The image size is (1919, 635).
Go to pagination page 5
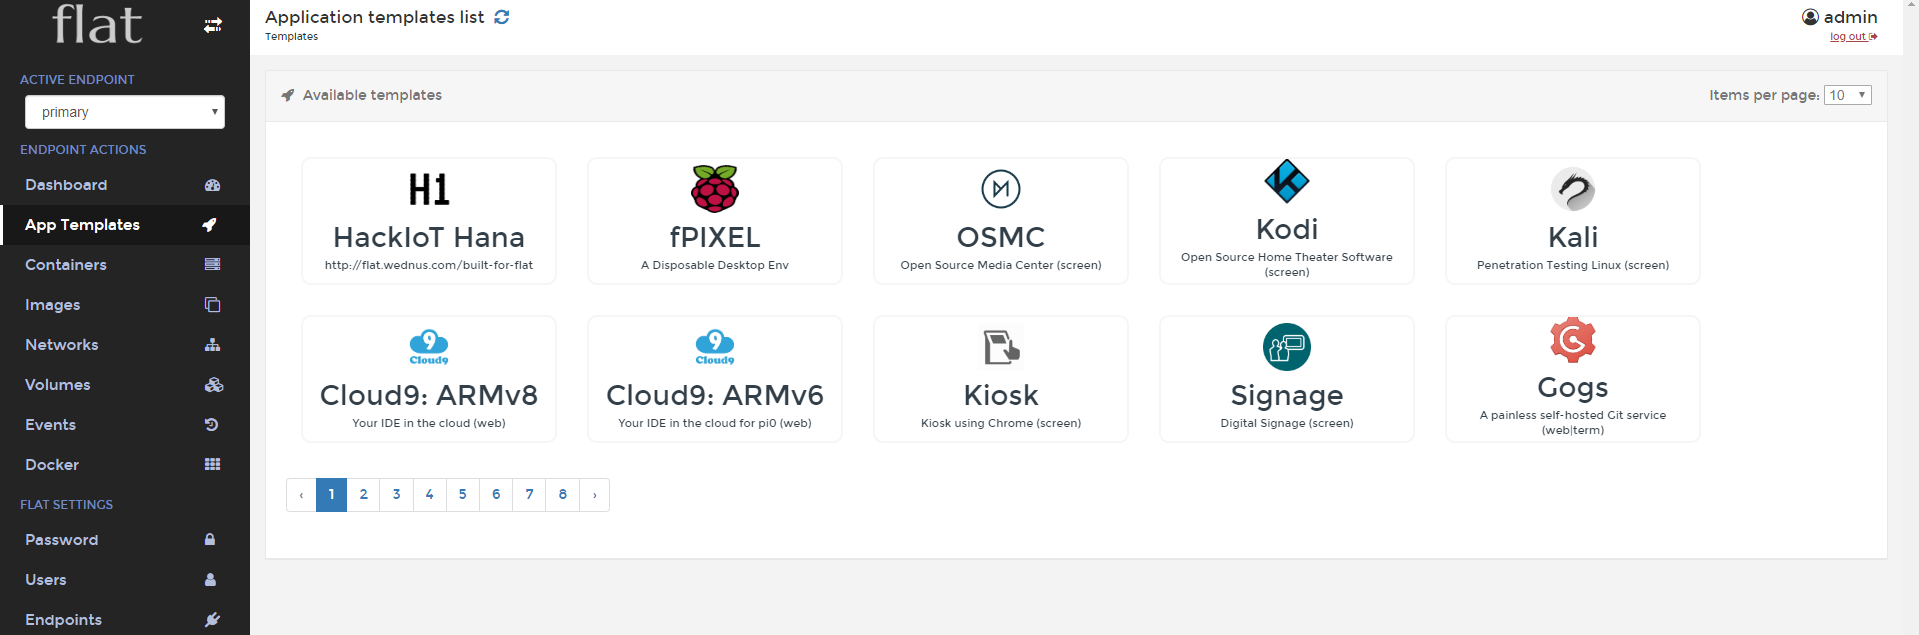(463, 495)
